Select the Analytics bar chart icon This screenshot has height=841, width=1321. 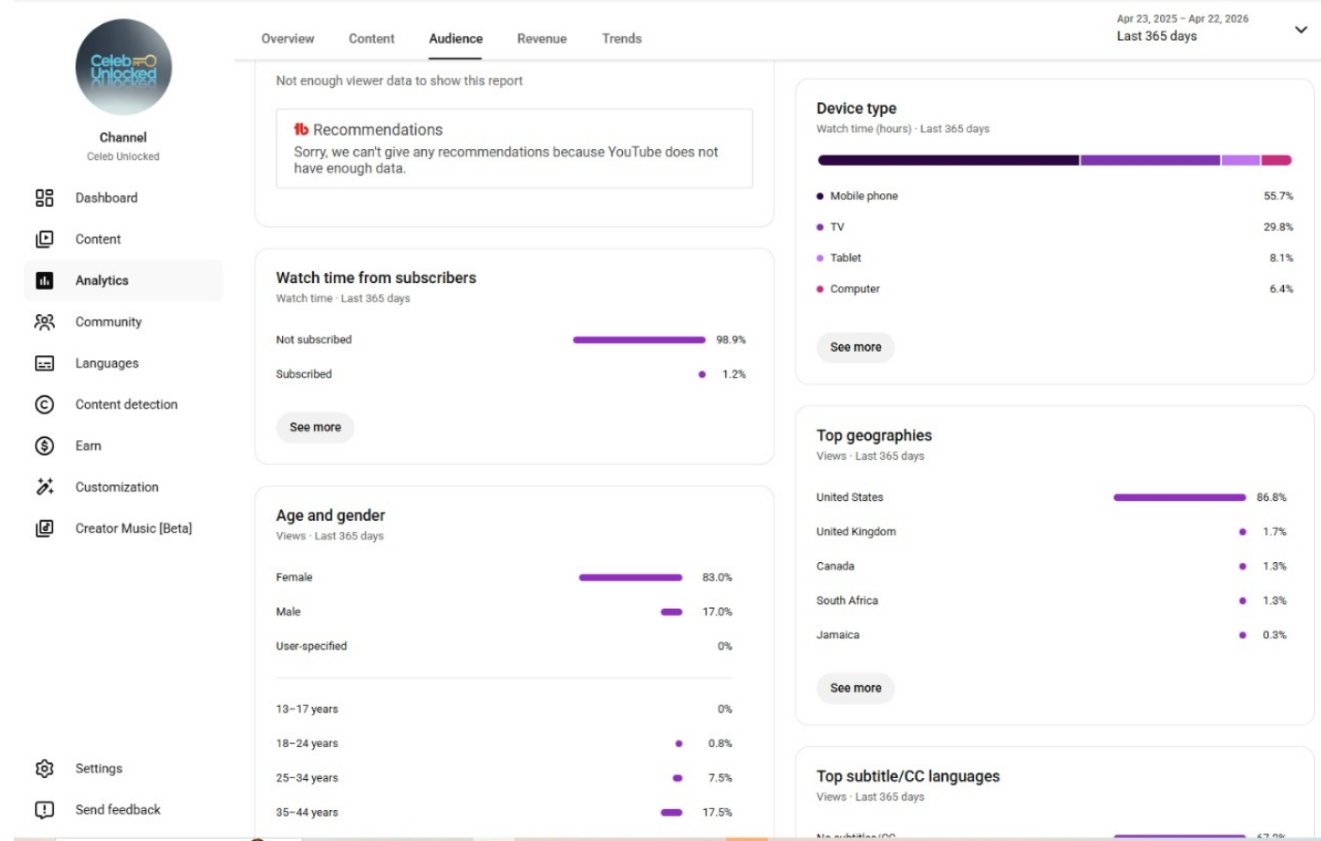coord(44,281)
